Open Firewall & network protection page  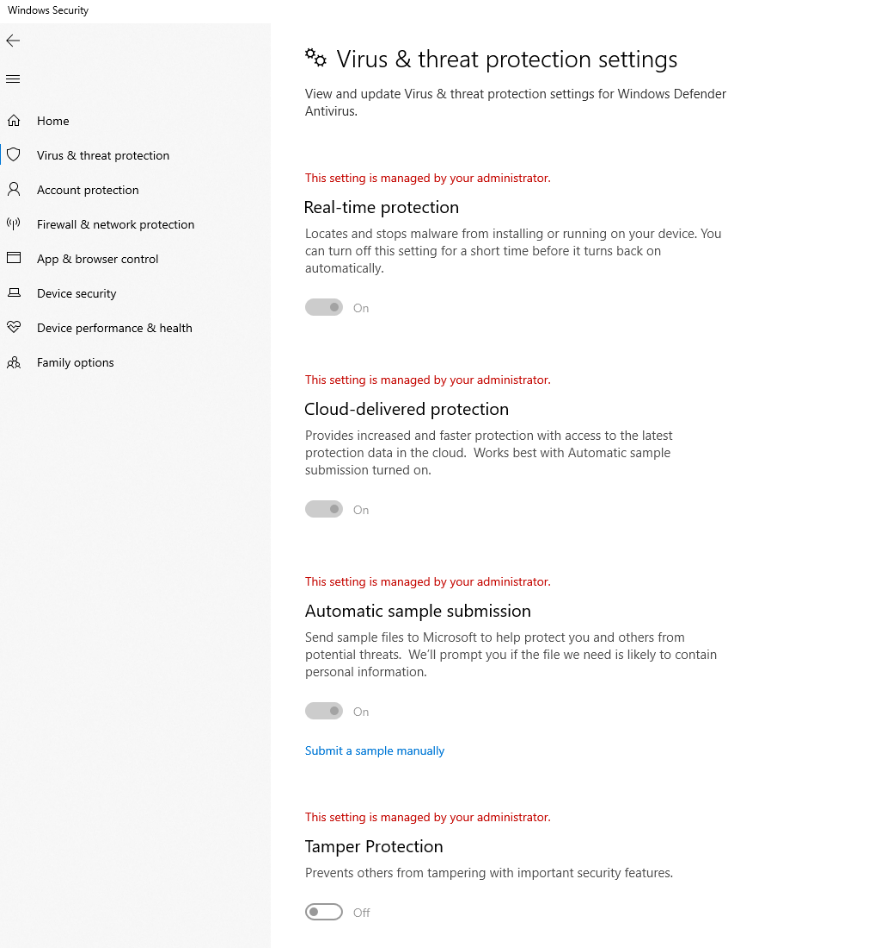(x=116, y=225)
